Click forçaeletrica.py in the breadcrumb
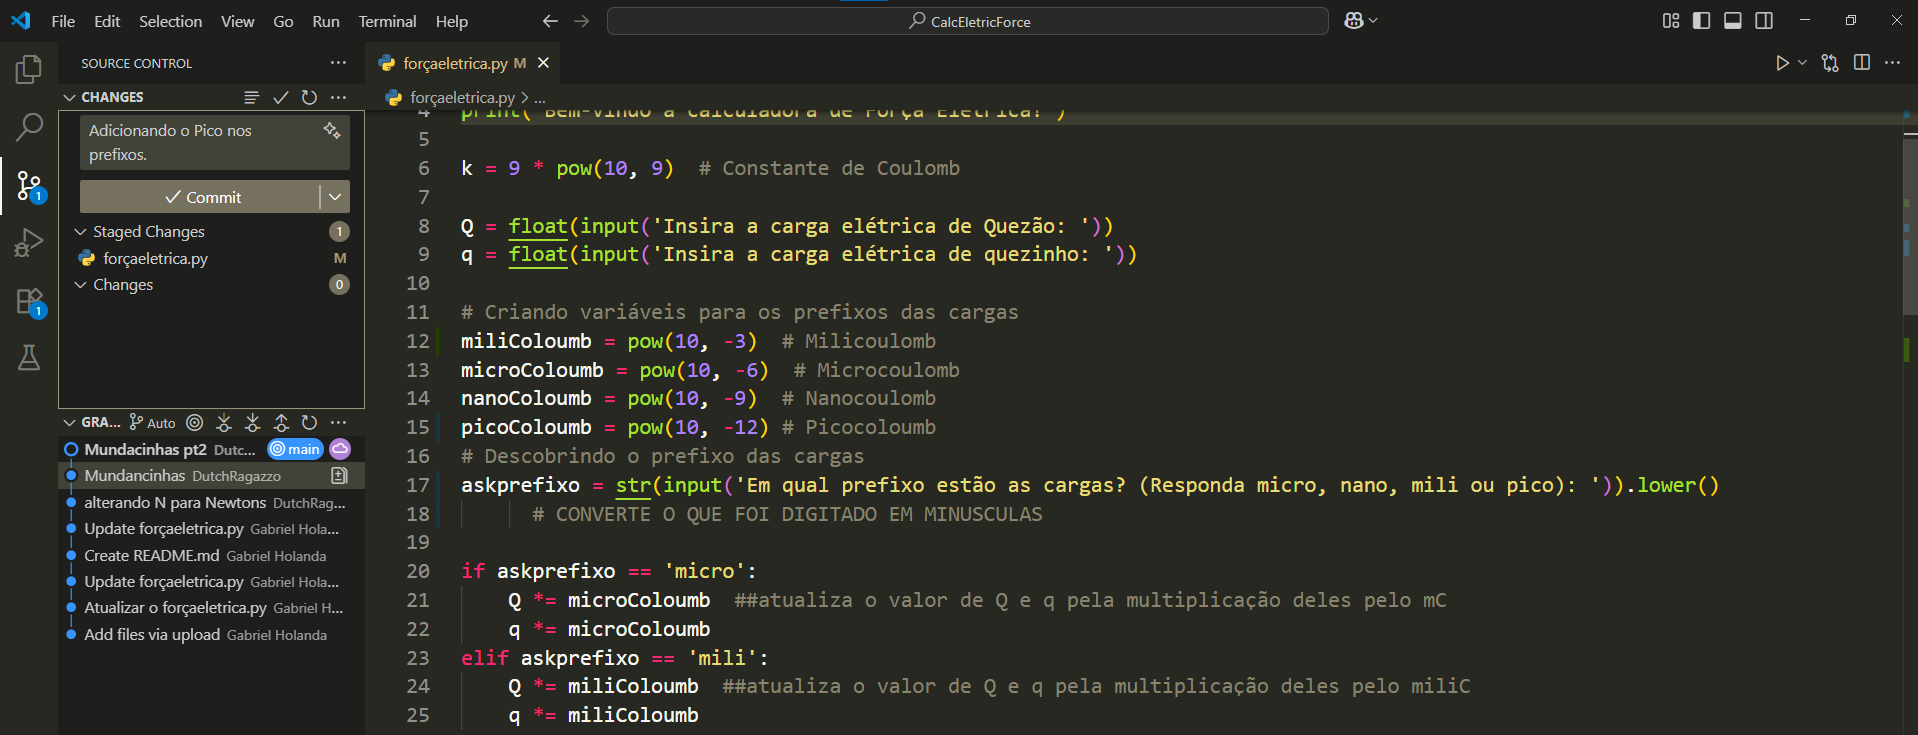This screenshot has width=1918, height=735. [462, 97]
